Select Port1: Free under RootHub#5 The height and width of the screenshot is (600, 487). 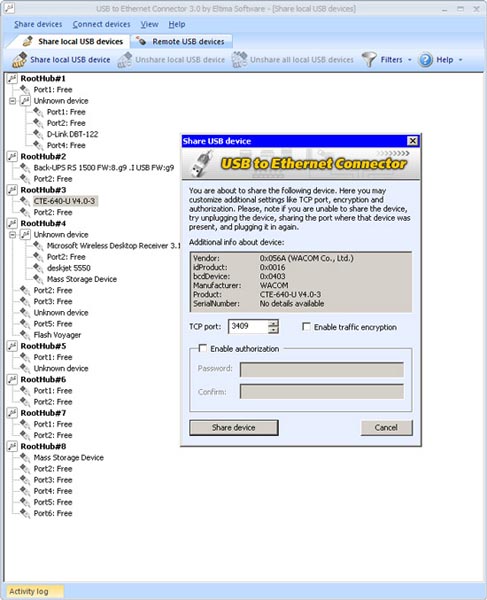click(53, 357)
